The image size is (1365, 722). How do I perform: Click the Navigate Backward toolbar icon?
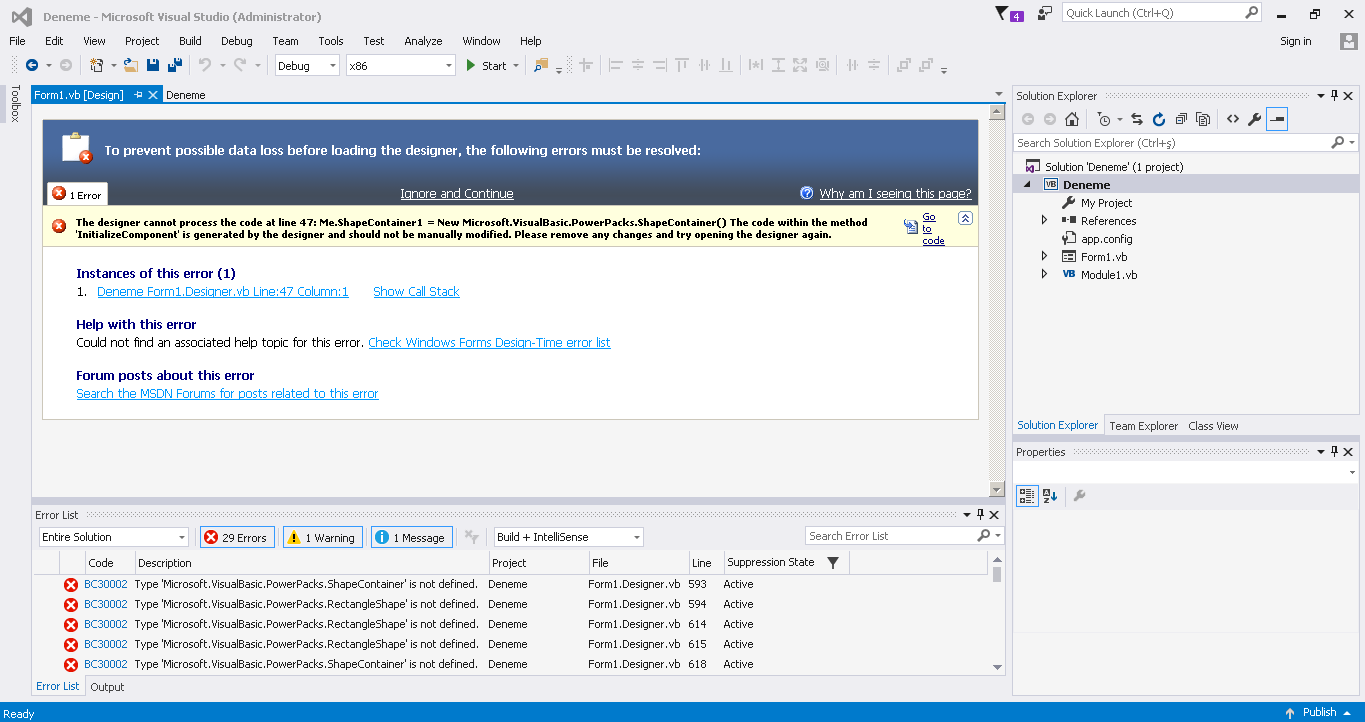(32, 65)
